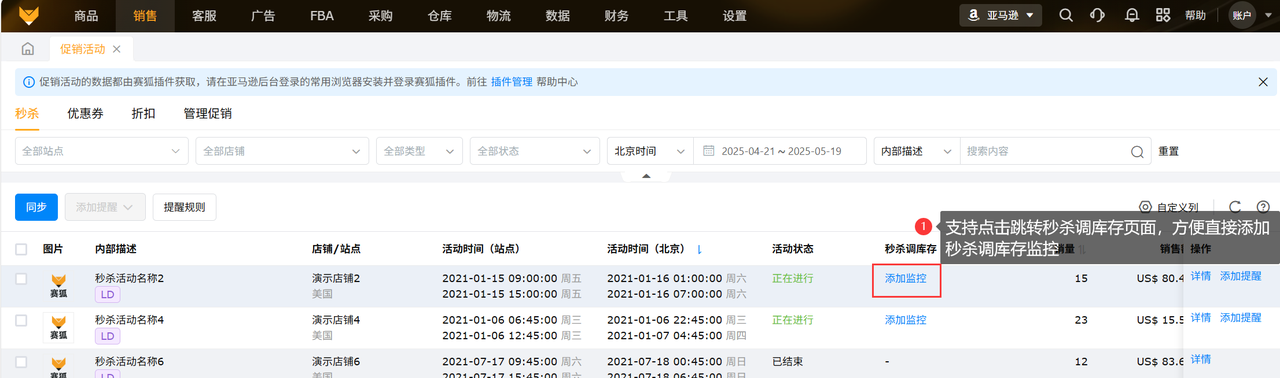The height and width of the screenshot is (378, 1280).
Task: Close the 促销活动 tab
Action: point(116,49)
